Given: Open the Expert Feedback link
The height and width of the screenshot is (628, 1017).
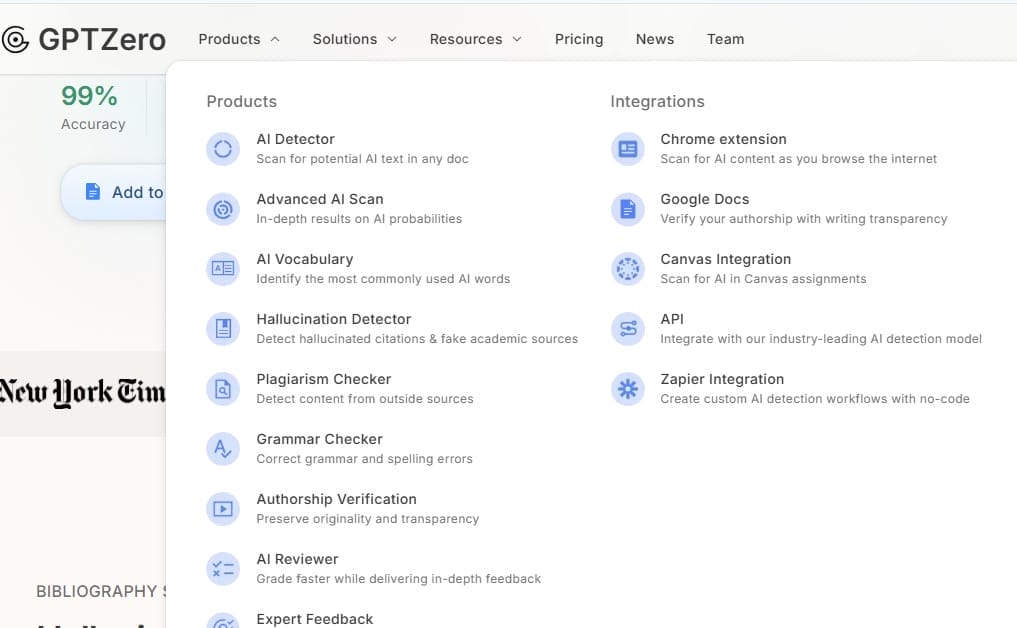Looking at the screenshot, I should pyautogui.click(x=315, y=620).
